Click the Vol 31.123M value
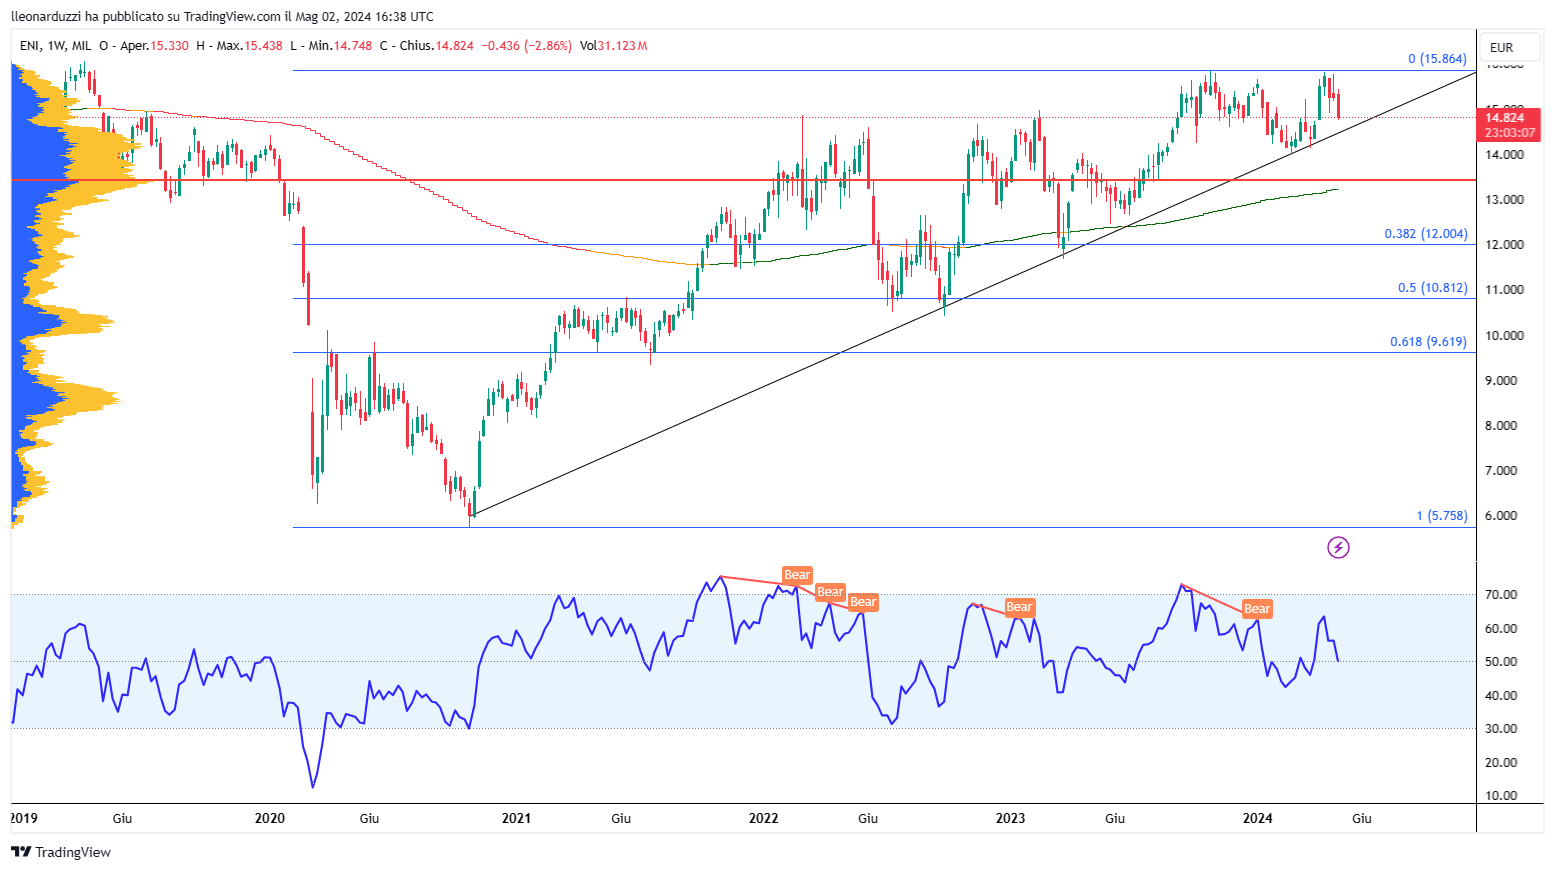 click(613, 46)
